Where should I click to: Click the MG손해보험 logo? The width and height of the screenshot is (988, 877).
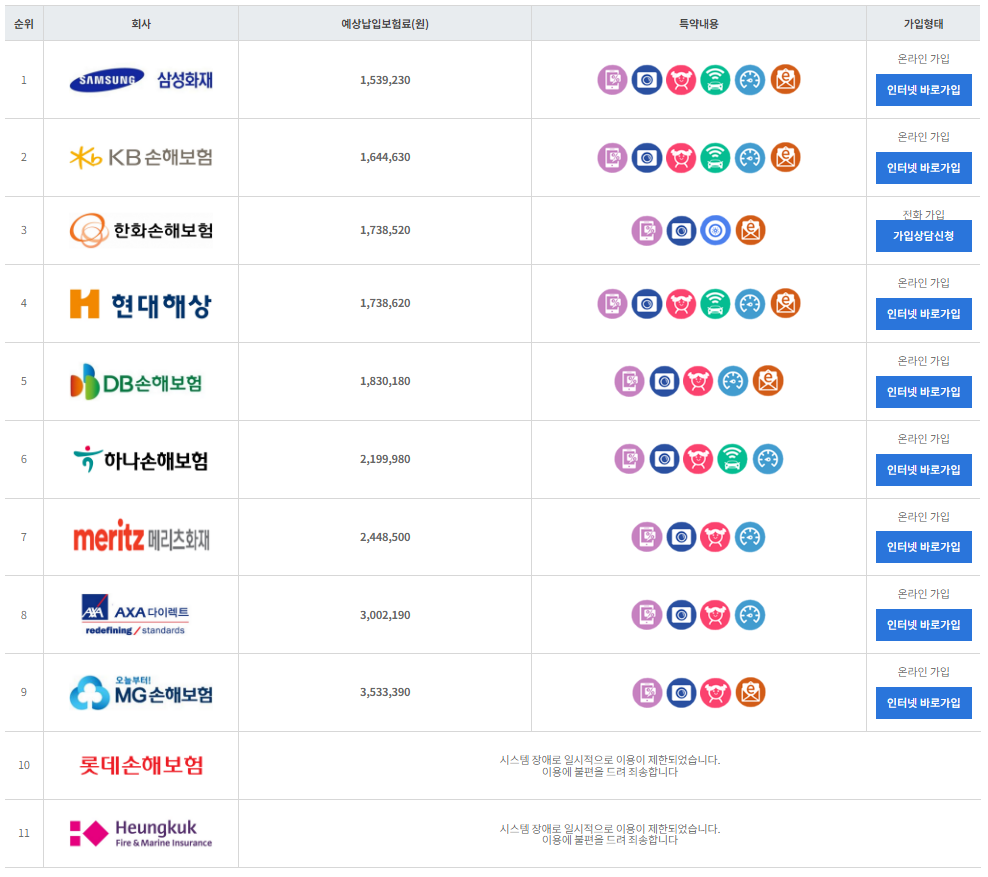[141, 693]
